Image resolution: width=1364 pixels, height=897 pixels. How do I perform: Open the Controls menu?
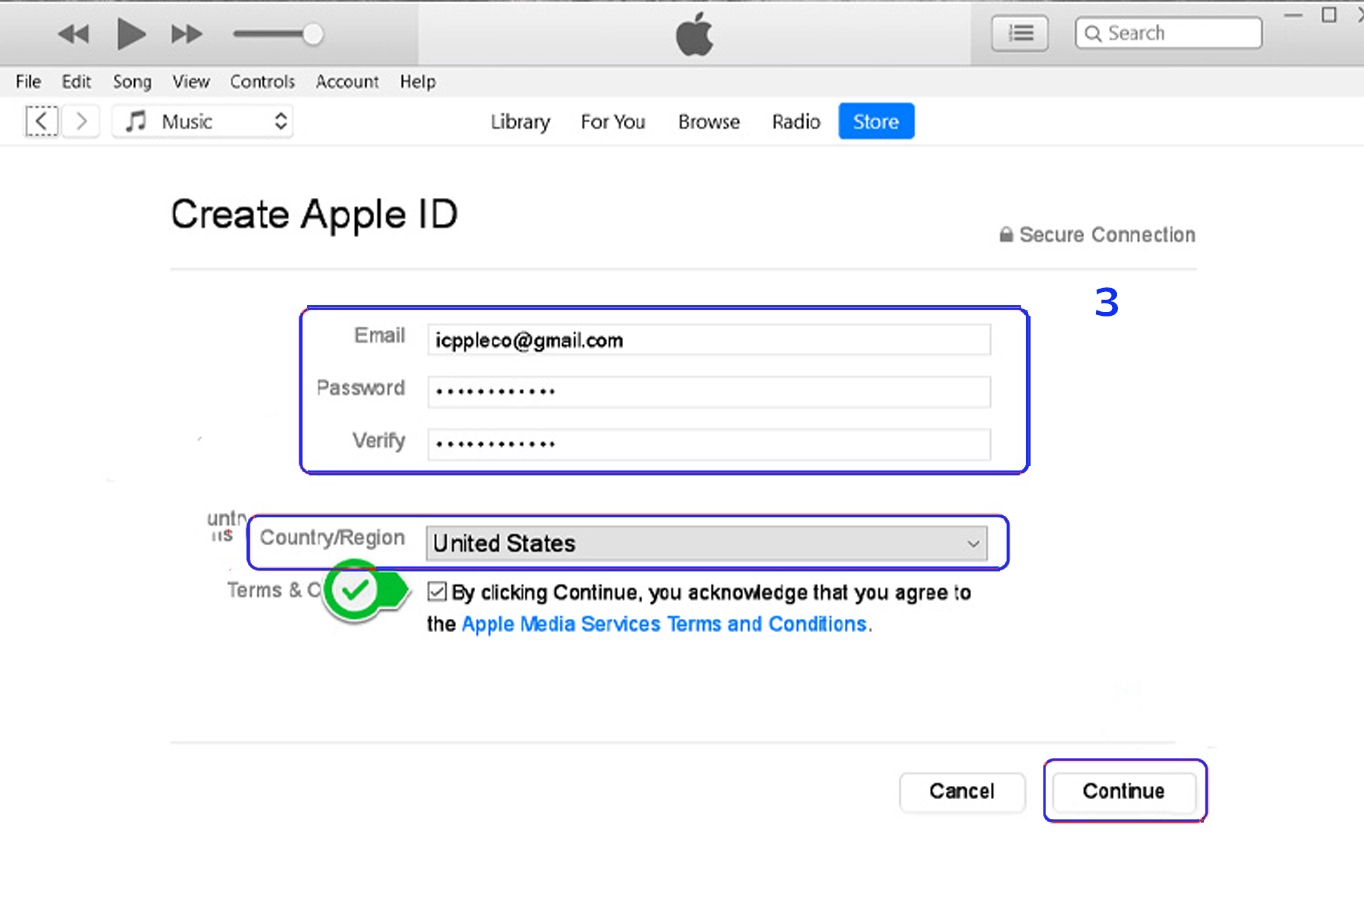262,82
